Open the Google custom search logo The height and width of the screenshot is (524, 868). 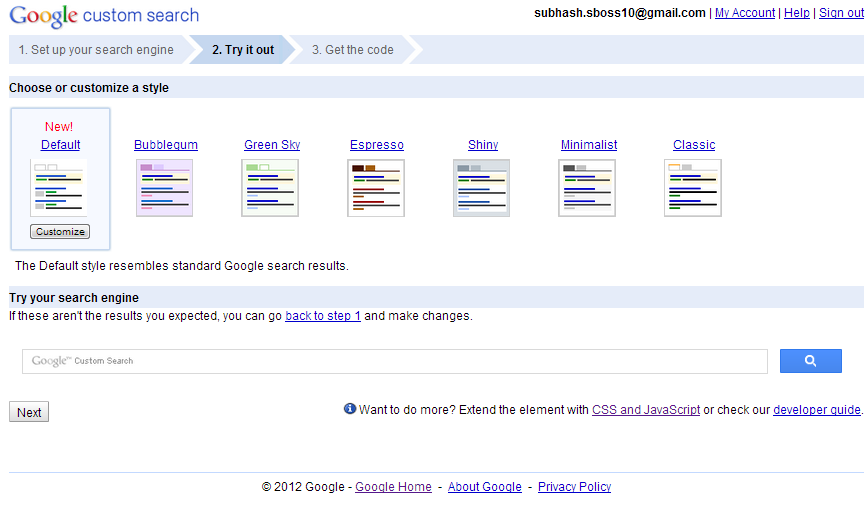pos(104,15)
